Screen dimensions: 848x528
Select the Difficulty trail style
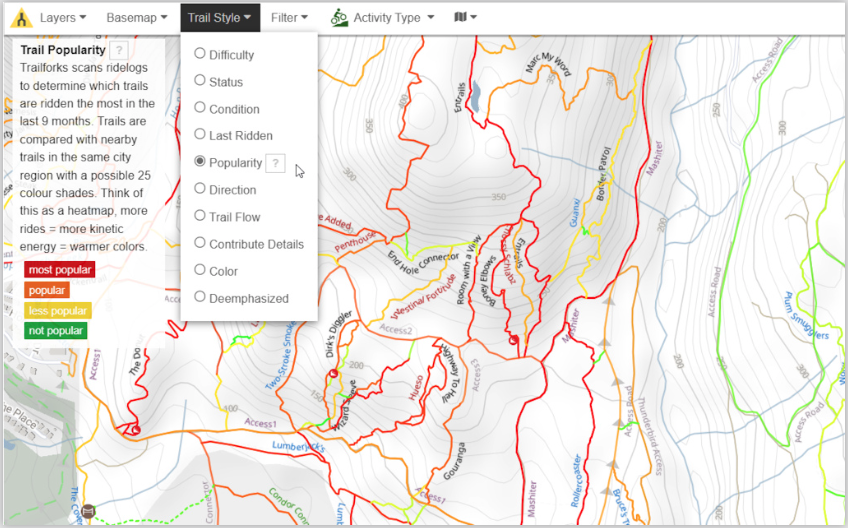coord(224,55)
